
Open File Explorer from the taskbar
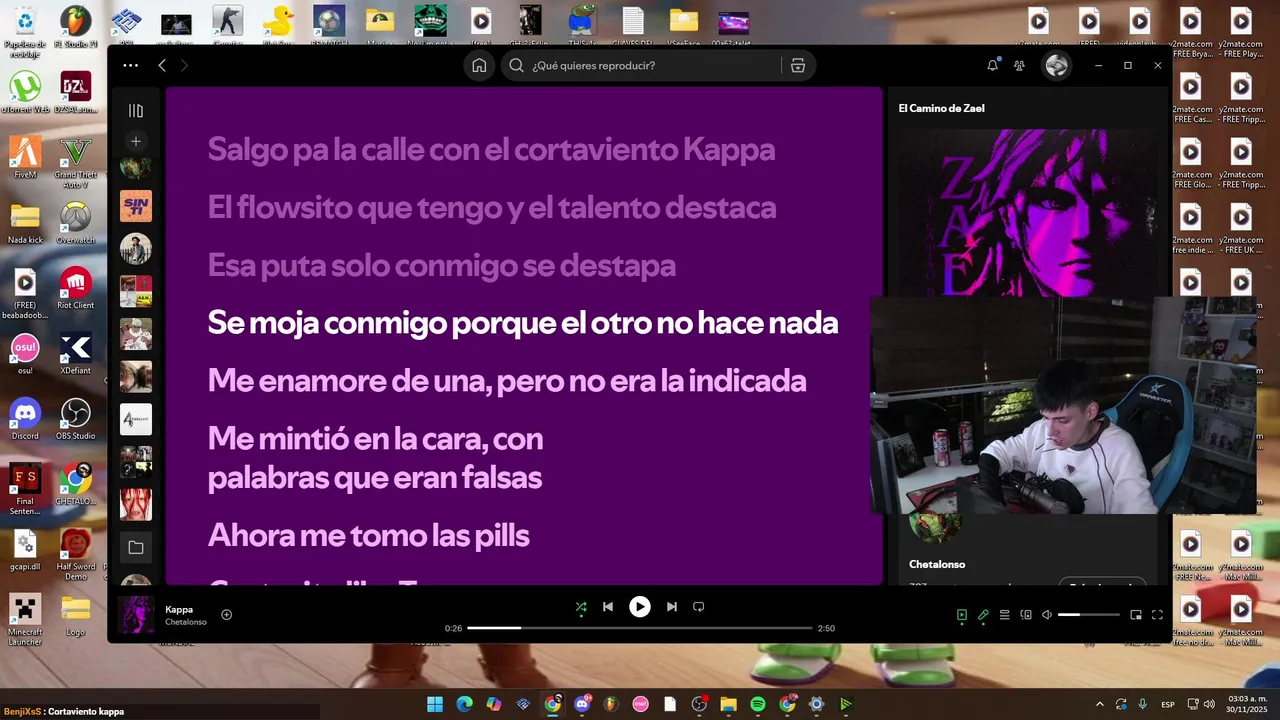click(x=728, y=704)
